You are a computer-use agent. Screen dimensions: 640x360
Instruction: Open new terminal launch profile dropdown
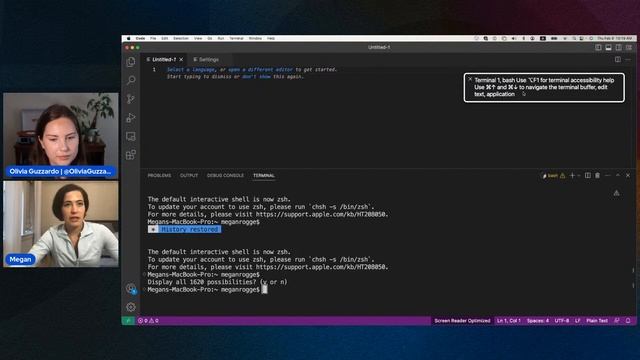coord(579,176)
